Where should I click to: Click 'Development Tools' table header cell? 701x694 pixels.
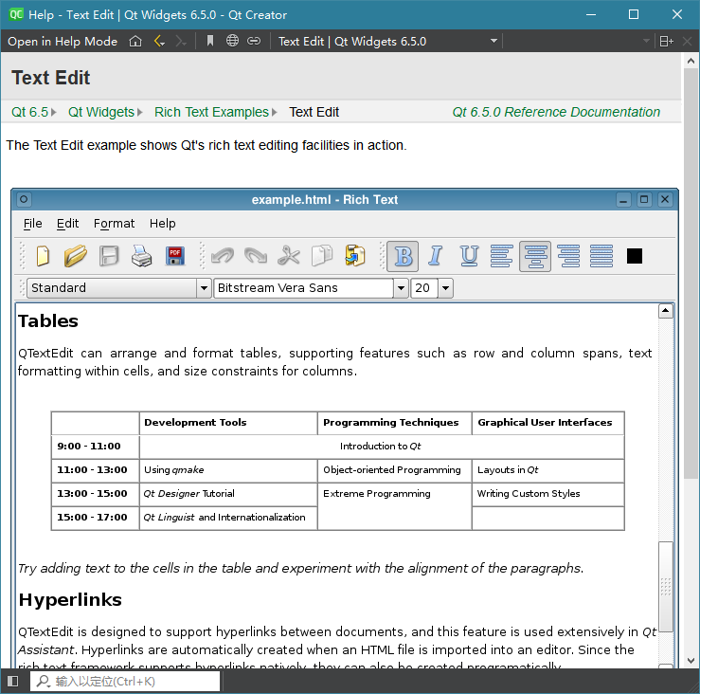tap(228, 423)
